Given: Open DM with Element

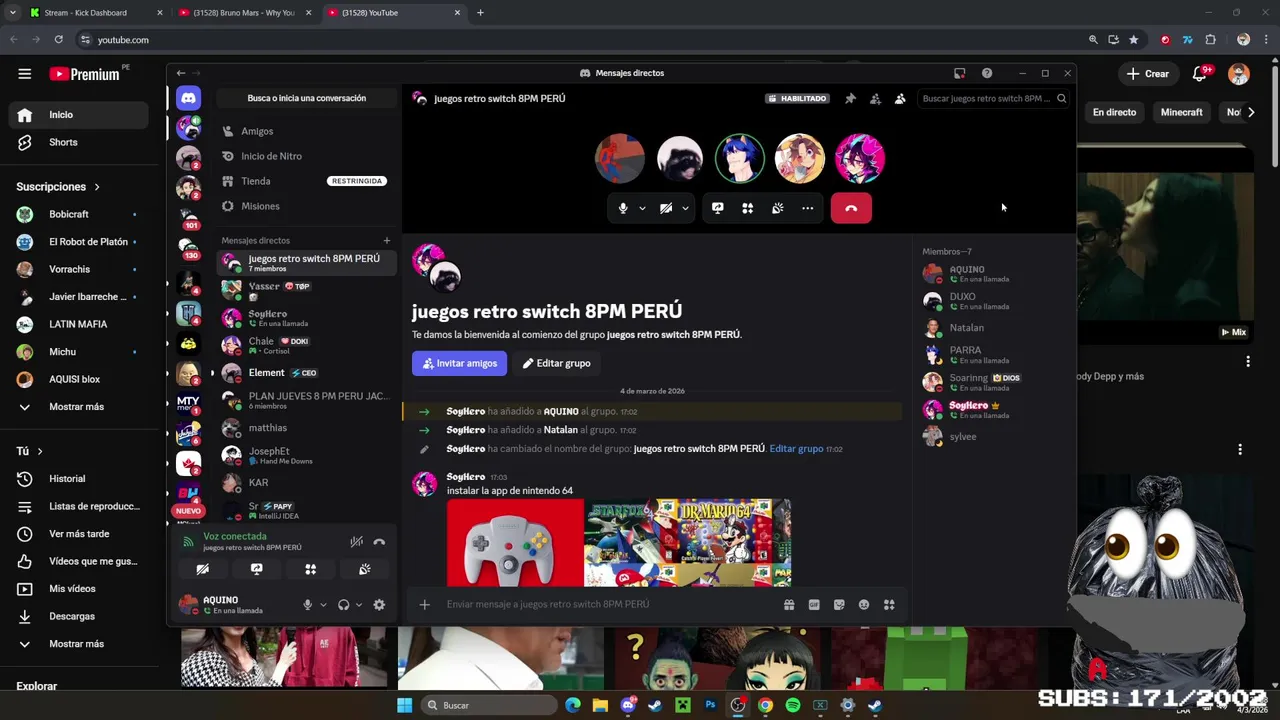Looking at the screenshot, I should 306,373.
